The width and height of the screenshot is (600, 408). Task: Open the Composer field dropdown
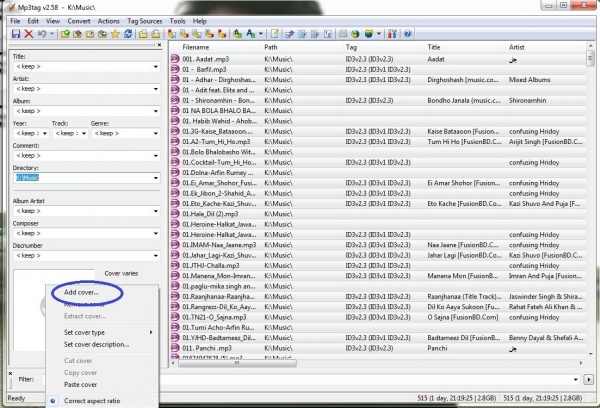coord(156,233)
